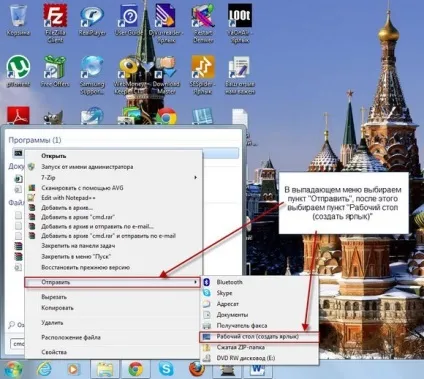This screenshot has width=424, height=379.
Task: Open Windows Explorer from the taskbar
Action: (105, 369)
